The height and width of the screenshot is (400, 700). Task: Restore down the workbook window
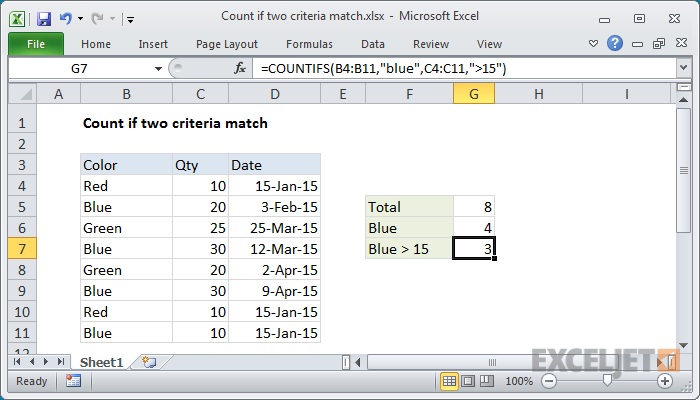click(659, 44)
